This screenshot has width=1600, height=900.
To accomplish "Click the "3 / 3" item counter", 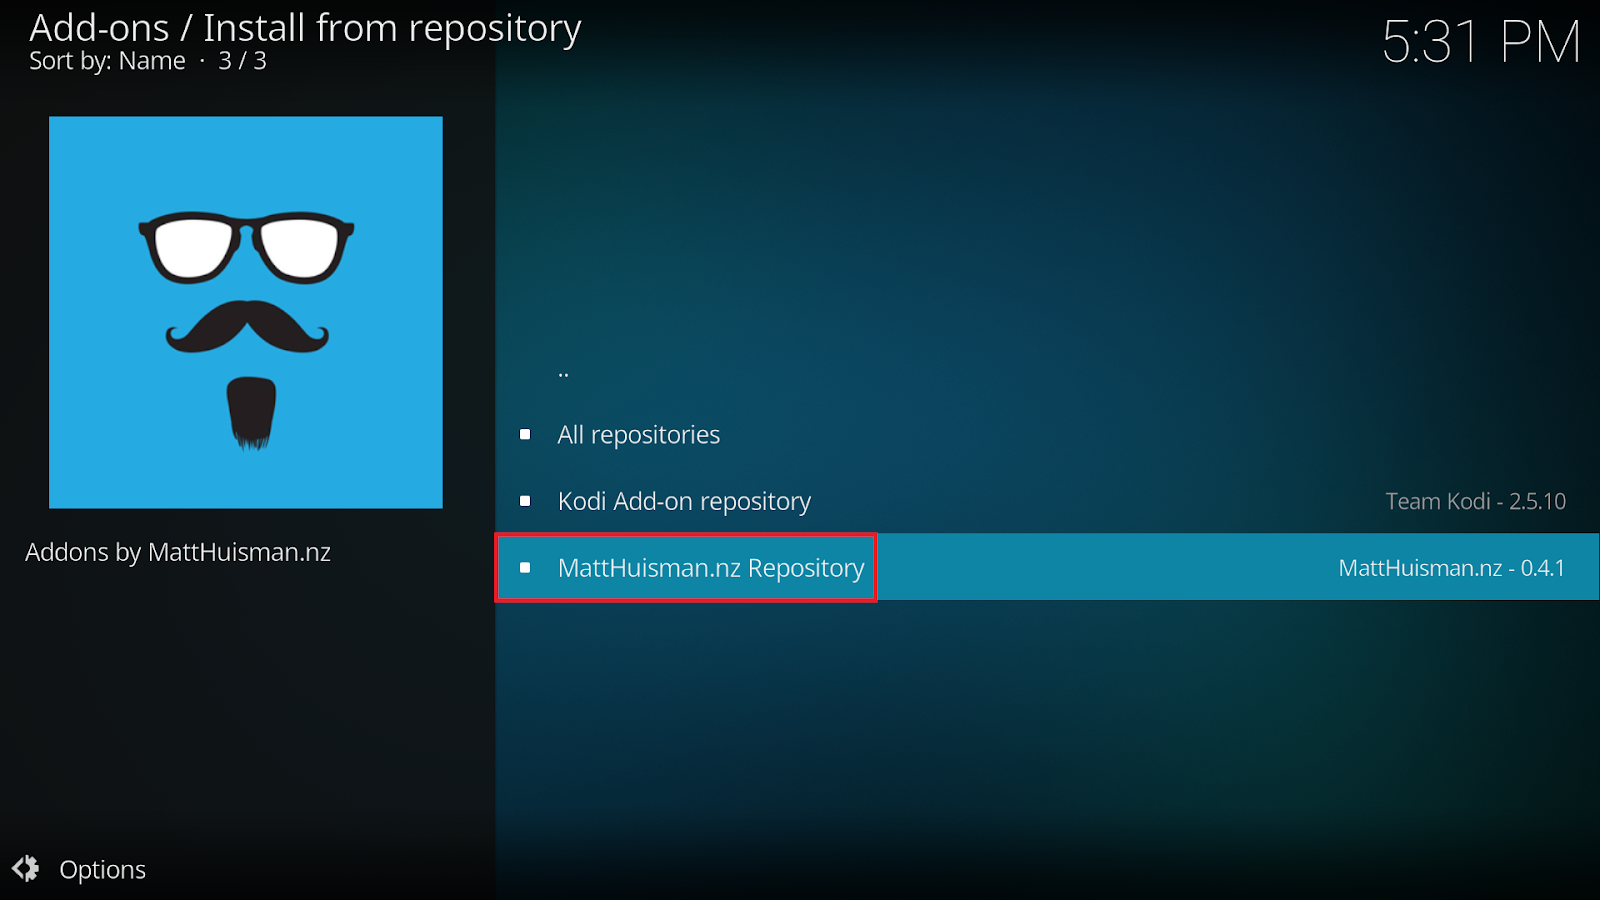I will 242,61.
